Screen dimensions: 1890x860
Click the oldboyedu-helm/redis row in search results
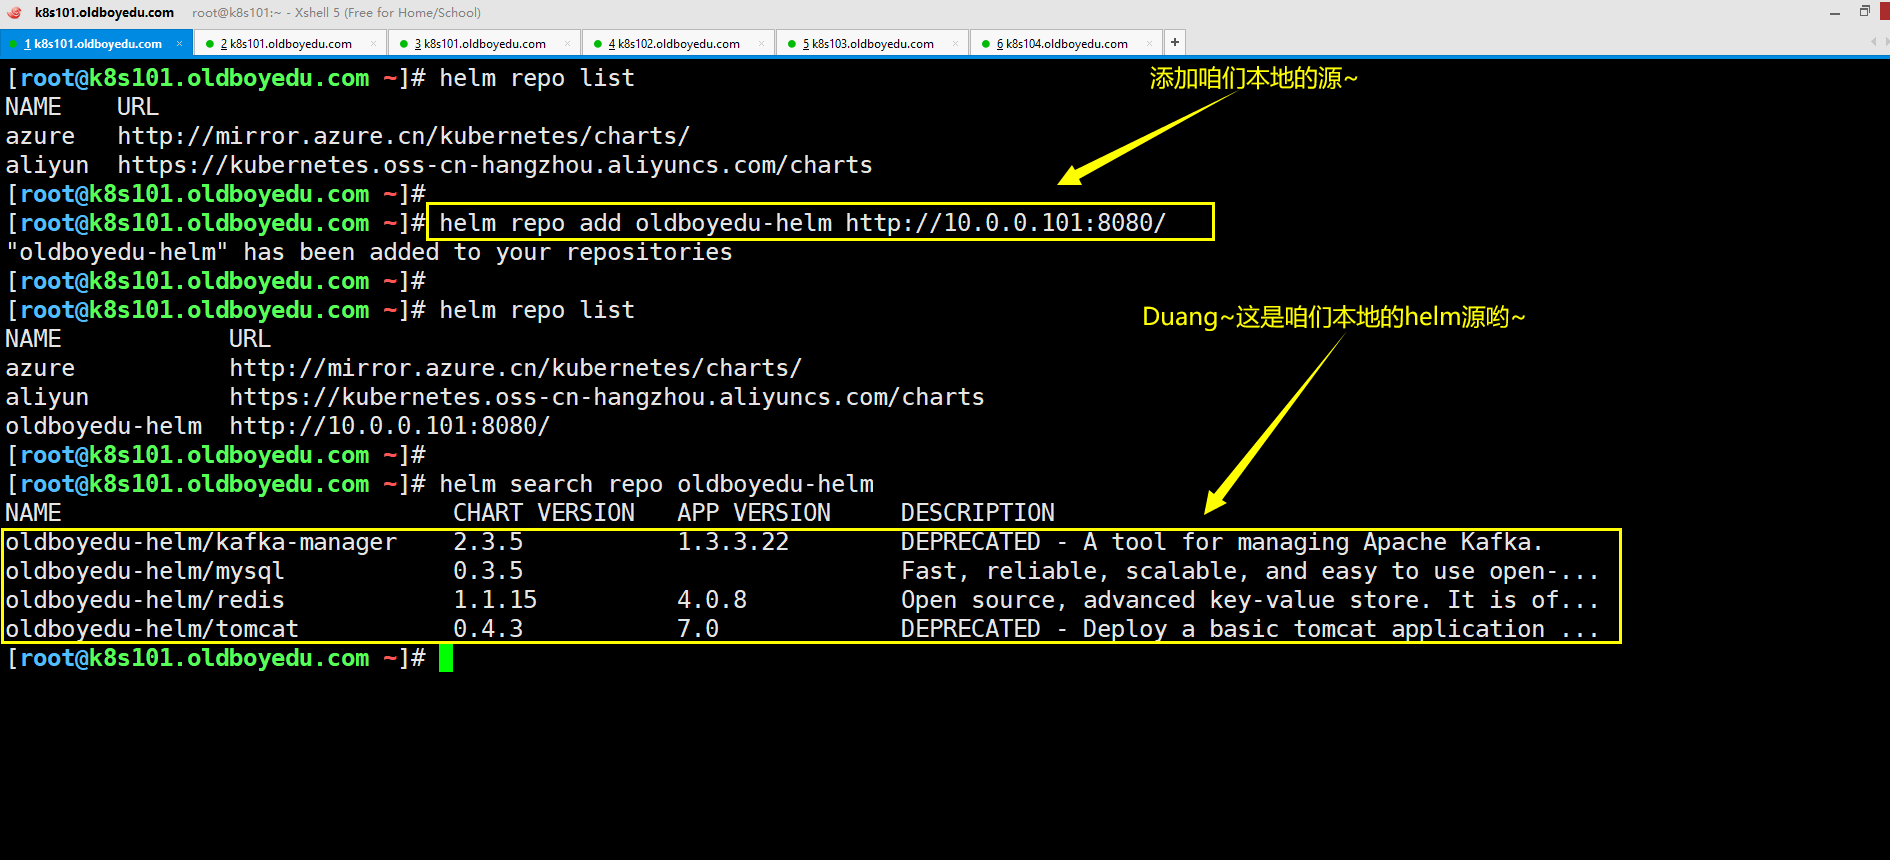click(145, 600)
